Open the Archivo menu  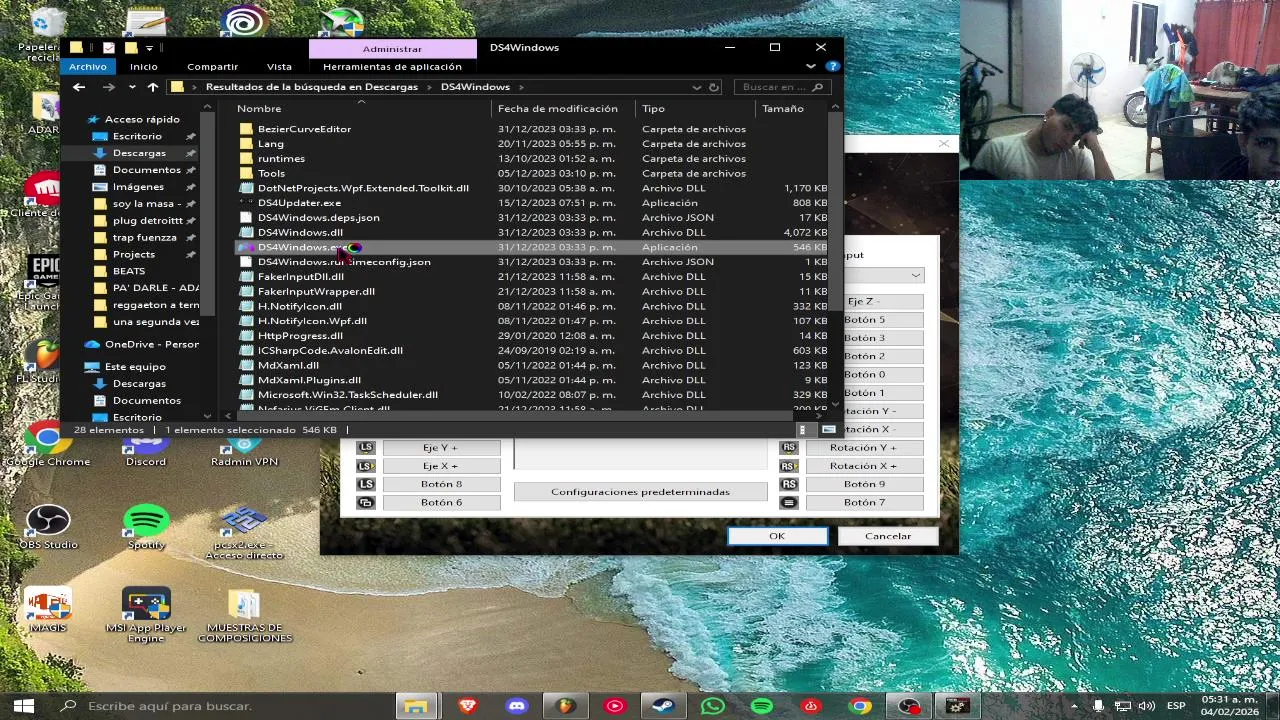(x=87, y=67)
